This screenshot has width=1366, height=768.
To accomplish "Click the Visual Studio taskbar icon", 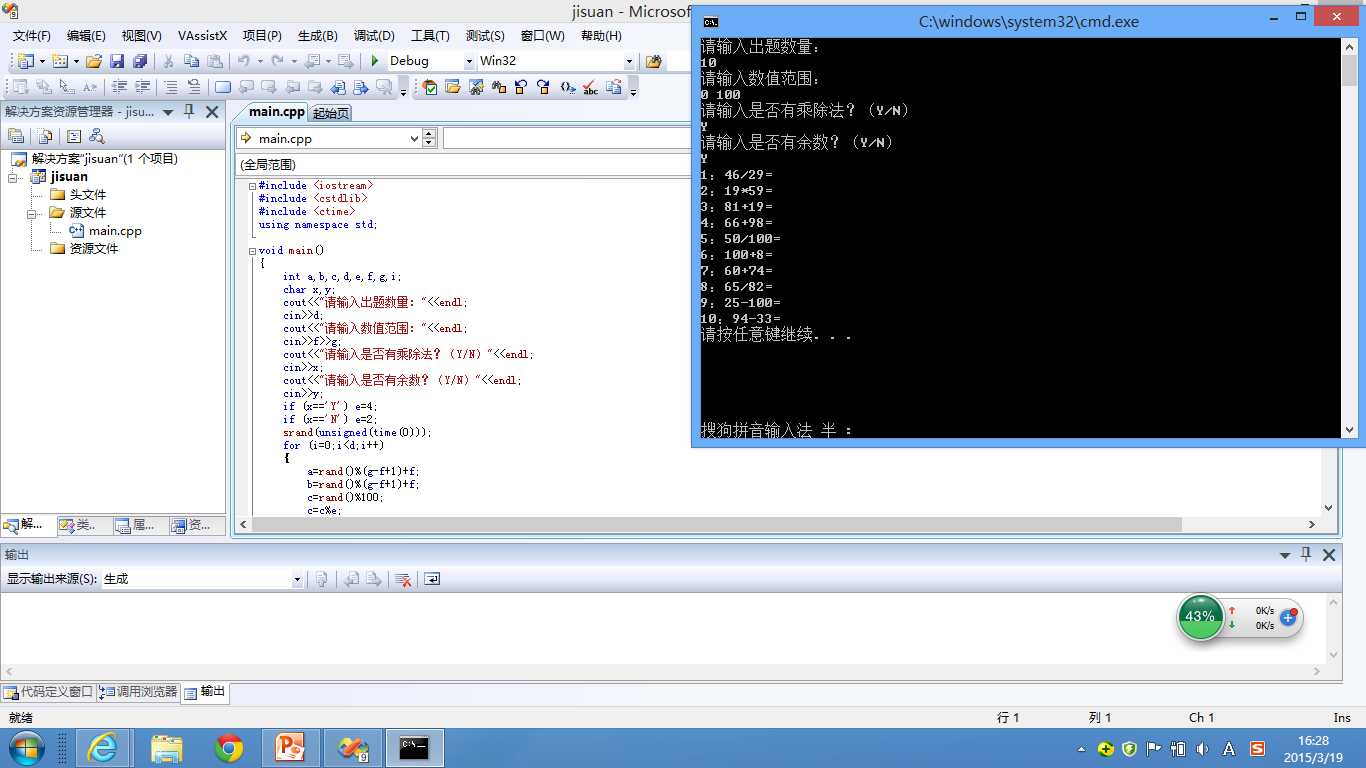I will point(352,748).
